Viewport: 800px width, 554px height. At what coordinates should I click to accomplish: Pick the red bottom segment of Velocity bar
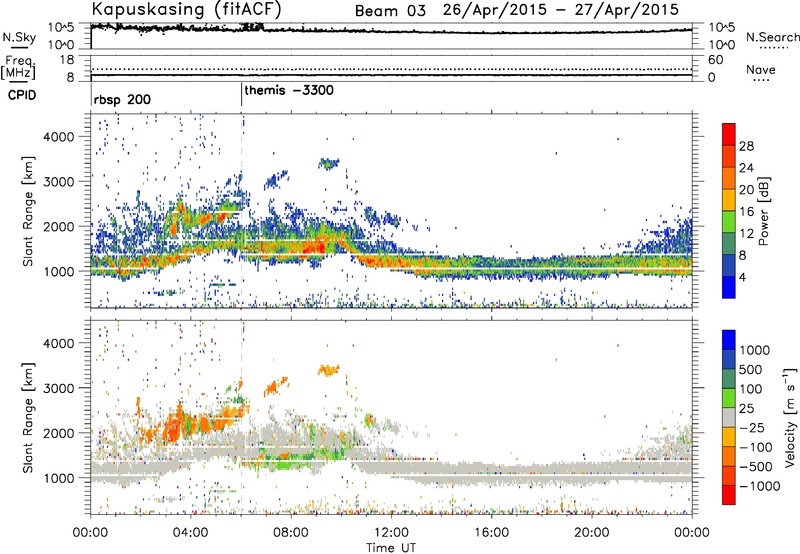729,495
